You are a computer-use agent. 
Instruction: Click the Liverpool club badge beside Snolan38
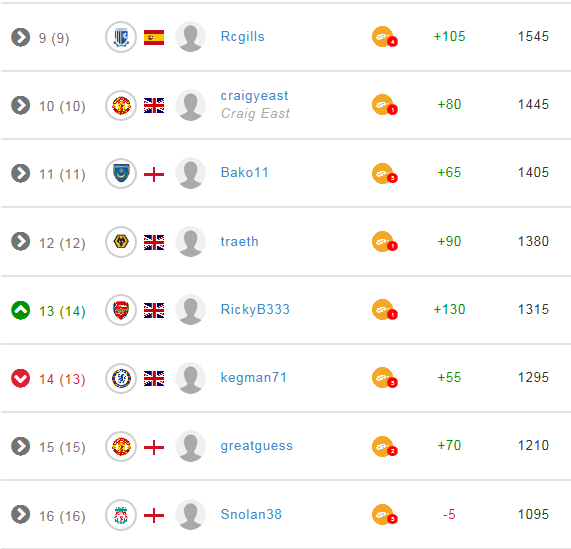[121, 515]
